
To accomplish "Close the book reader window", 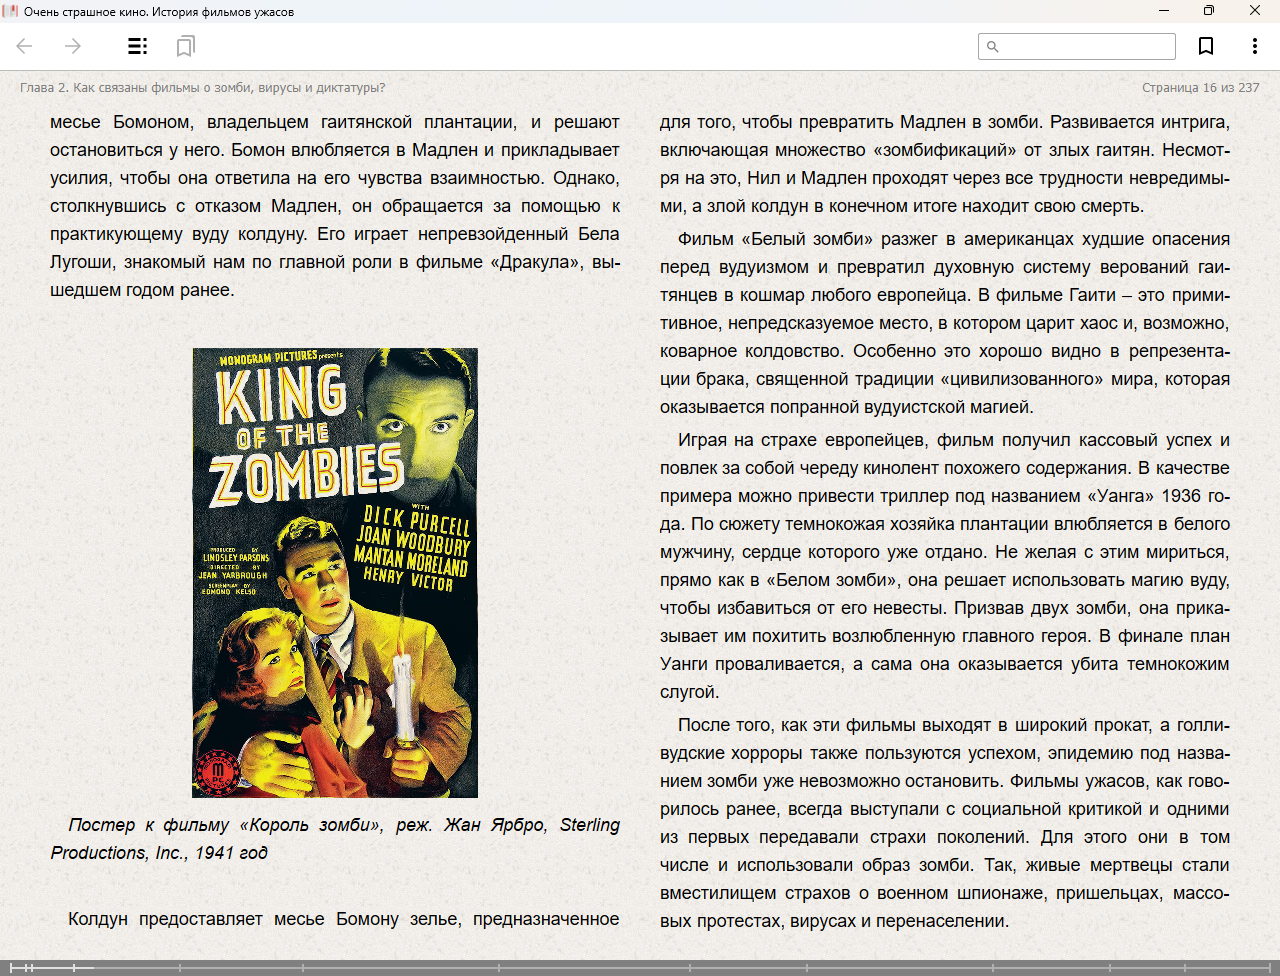I will coord(1255,11).
